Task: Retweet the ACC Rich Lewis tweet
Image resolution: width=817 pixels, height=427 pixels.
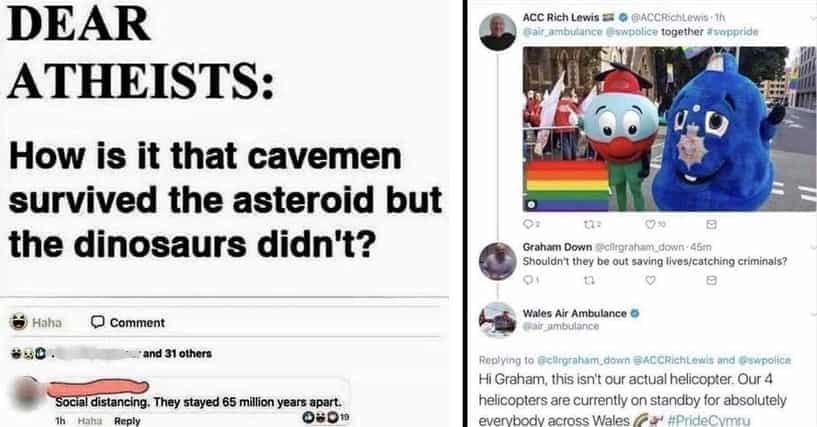Action: pos(592,224)
